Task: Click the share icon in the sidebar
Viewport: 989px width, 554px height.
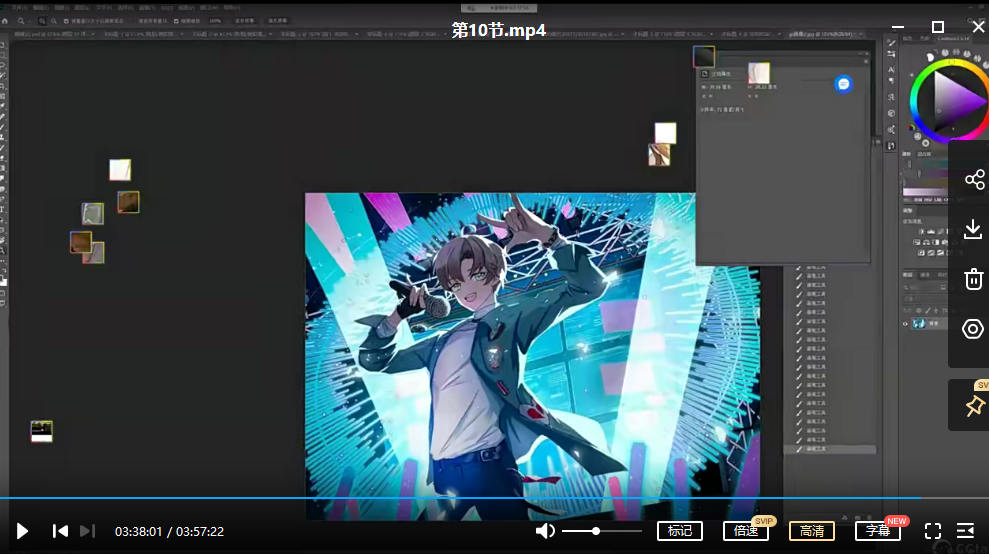Action: [974, 180]
